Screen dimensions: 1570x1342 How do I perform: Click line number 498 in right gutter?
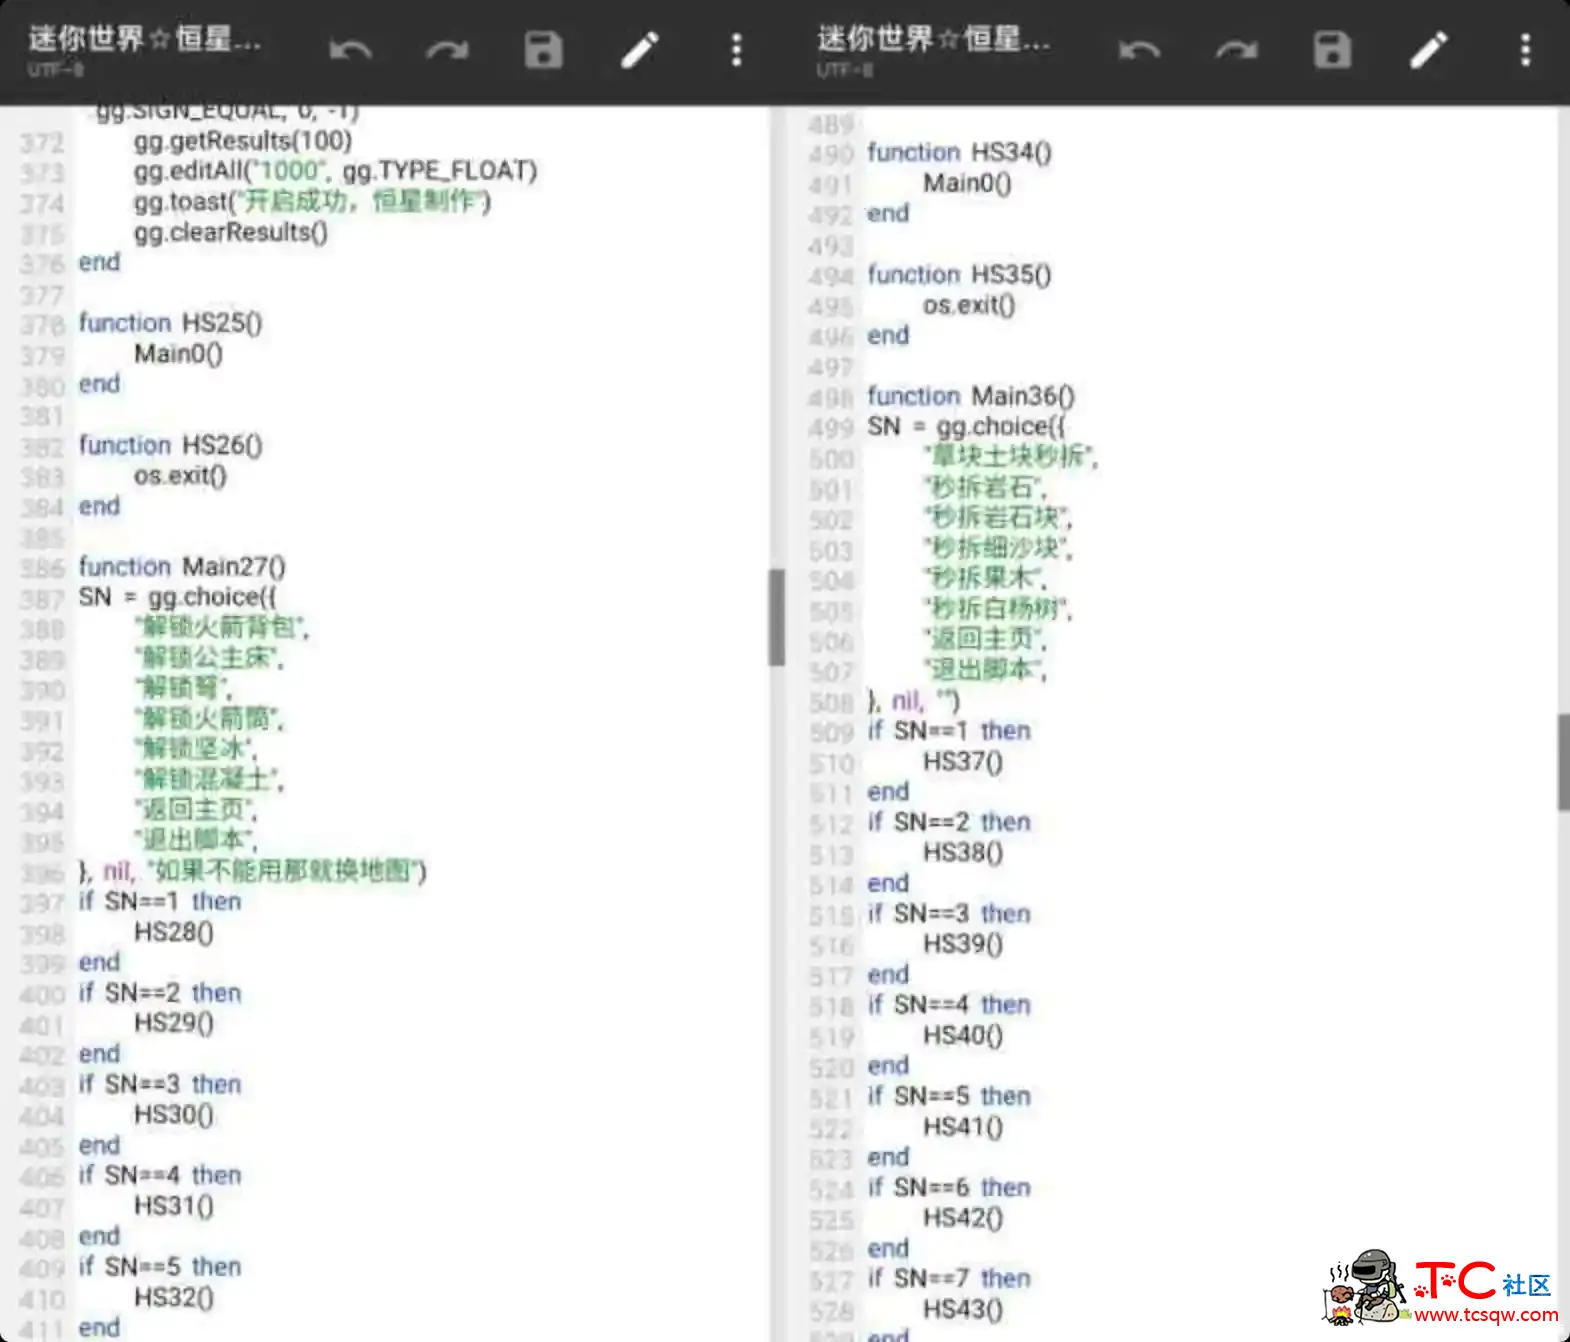click(x=831, y=398)
